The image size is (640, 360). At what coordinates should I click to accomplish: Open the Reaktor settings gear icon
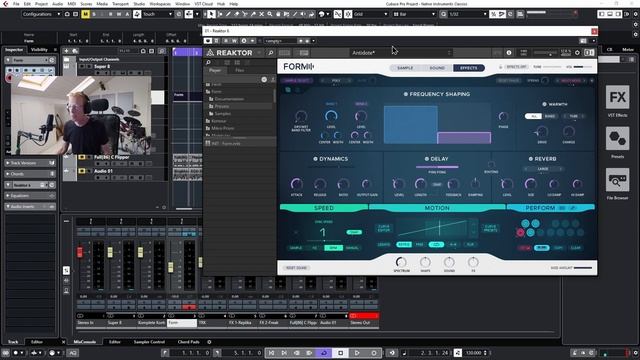[x=577, y=53]
